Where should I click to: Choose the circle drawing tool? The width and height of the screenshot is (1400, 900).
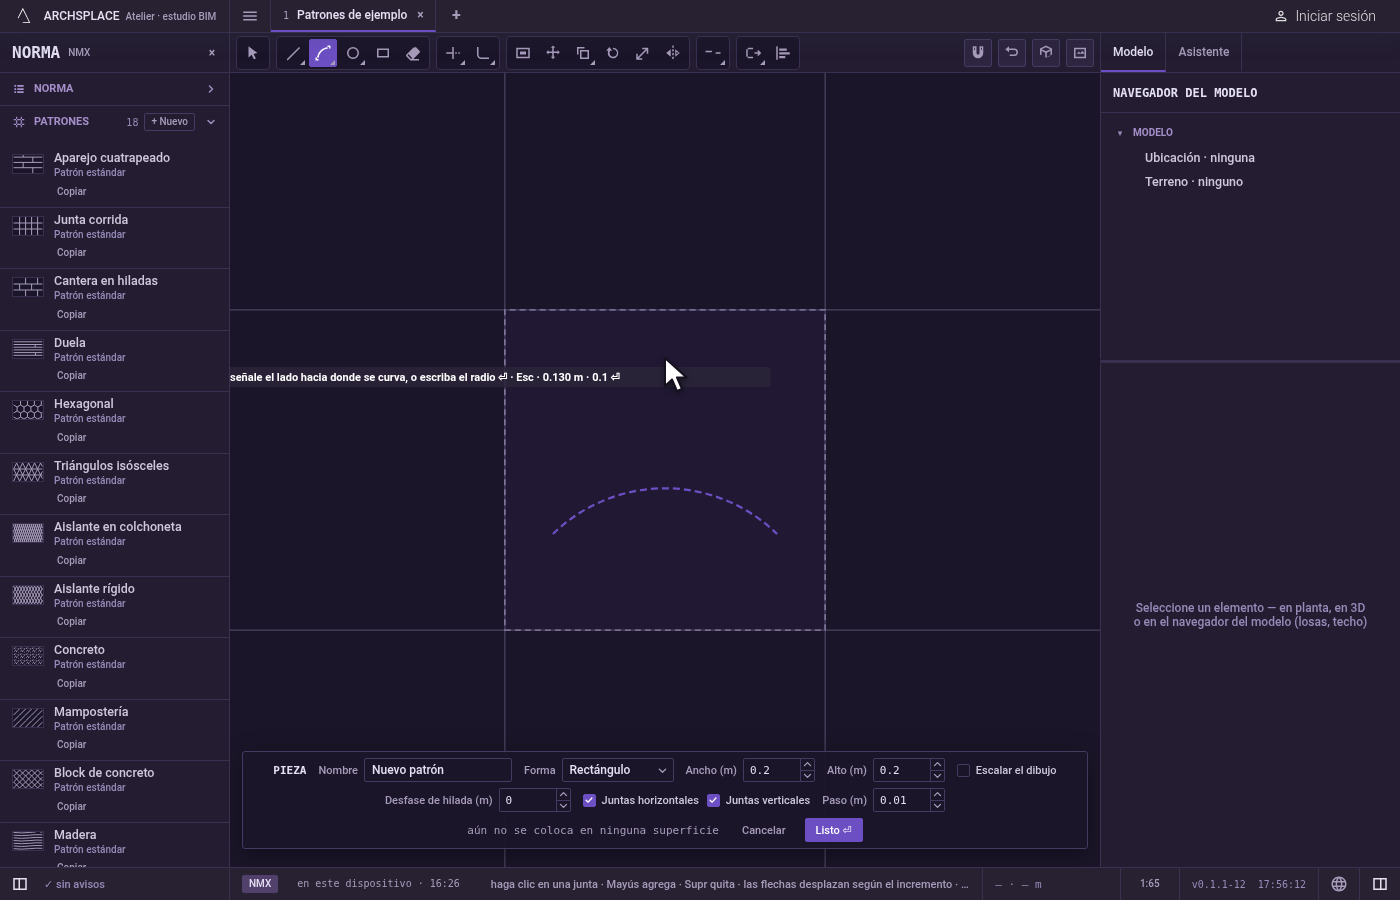click(353, 53)
